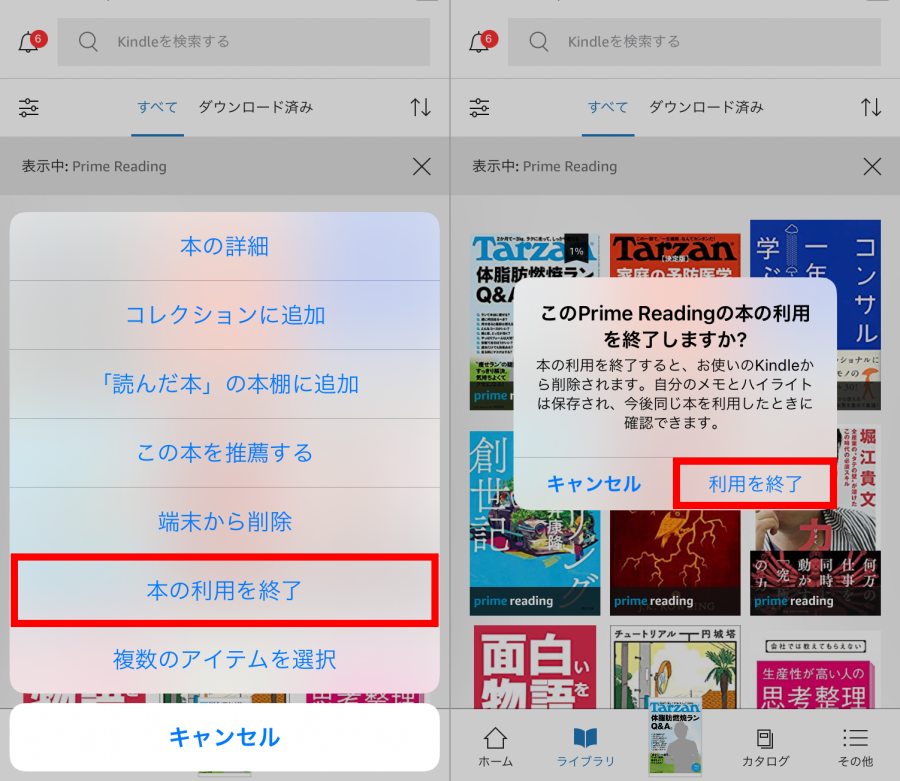This screenshot has width=900, height=781.
Task: Open dark red lightning book cover
Action: (675, 562)
